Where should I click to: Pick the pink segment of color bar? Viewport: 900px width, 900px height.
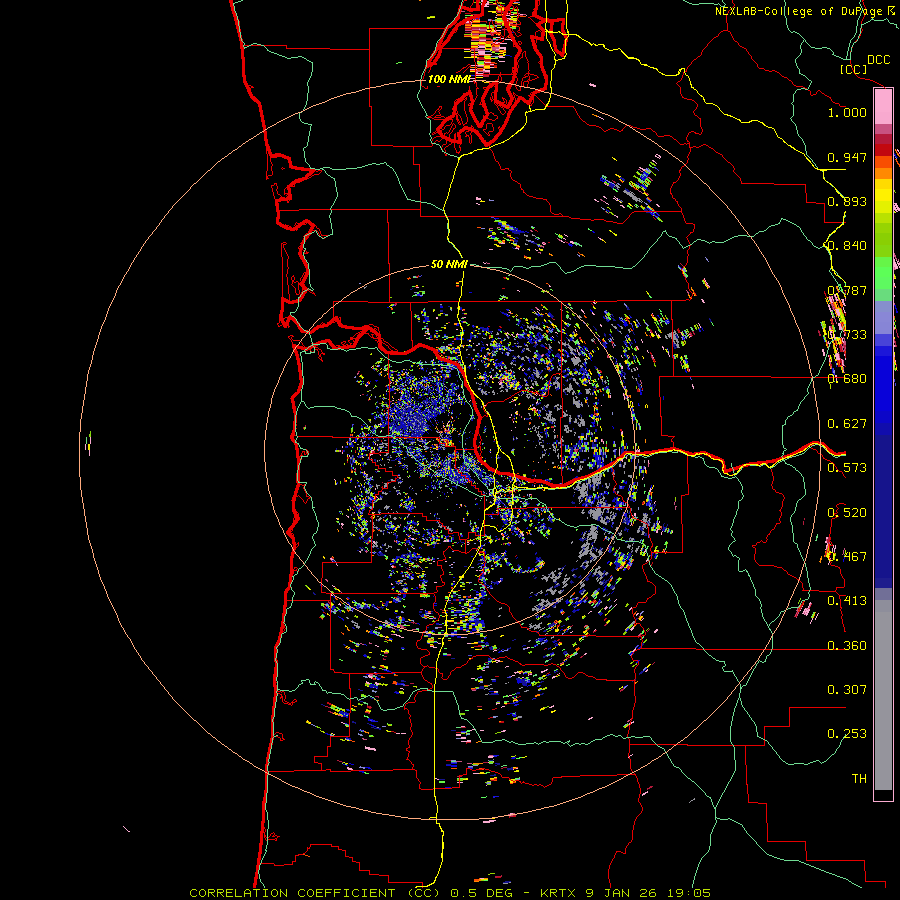pyautogui.click(x=883, y=107)
